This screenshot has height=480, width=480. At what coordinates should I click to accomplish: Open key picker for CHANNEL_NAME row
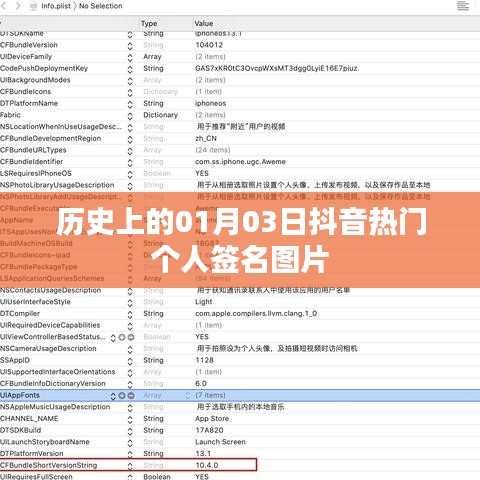(x=130, y=419)
